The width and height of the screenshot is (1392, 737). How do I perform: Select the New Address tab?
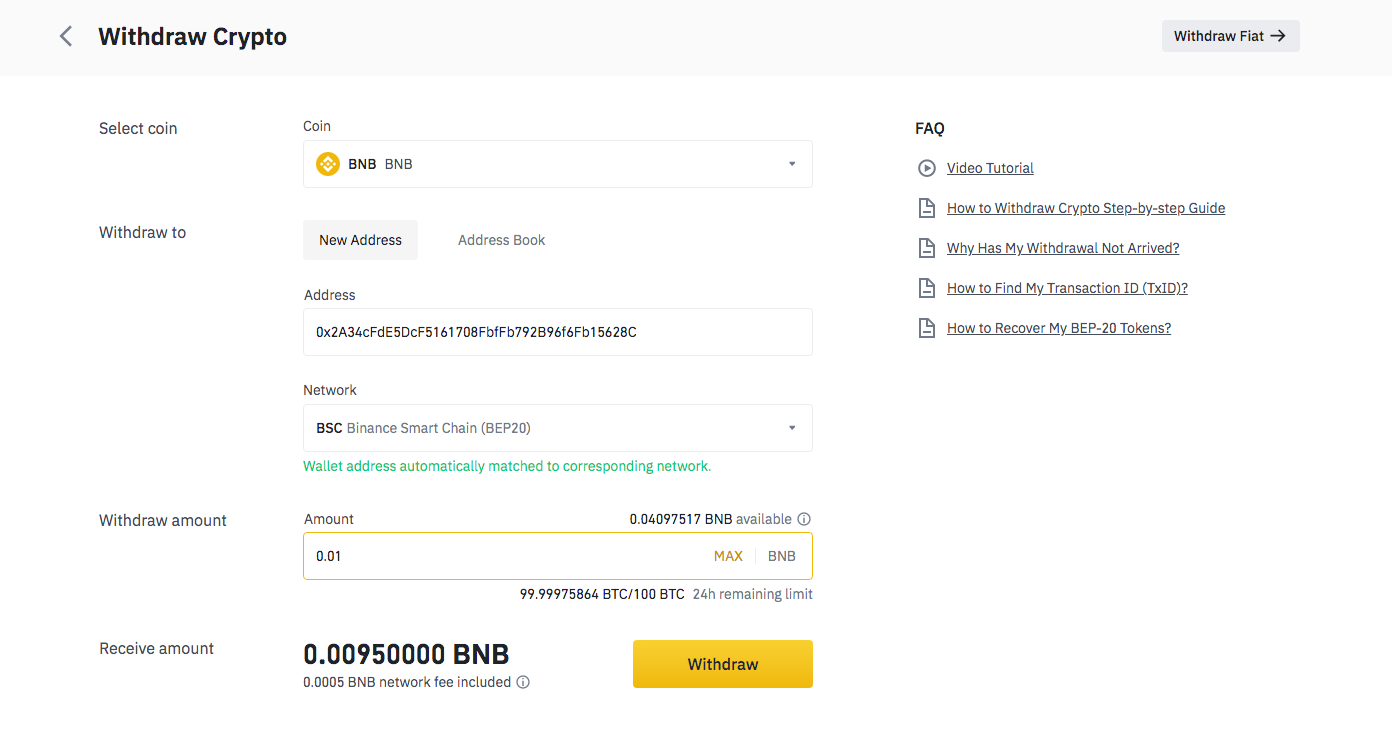tap(360, 240)
